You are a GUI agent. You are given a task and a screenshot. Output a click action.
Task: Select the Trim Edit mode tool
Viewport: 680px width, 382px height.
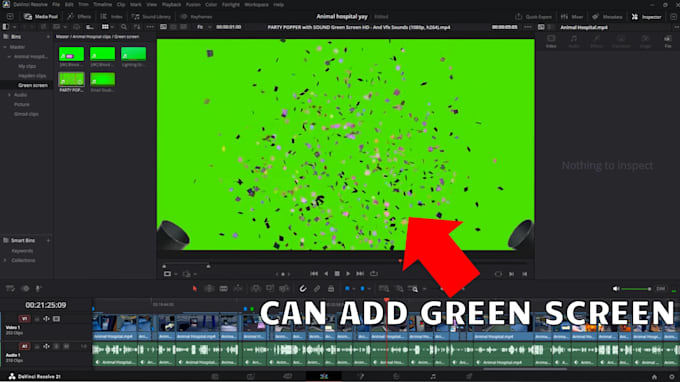[209, 289]
